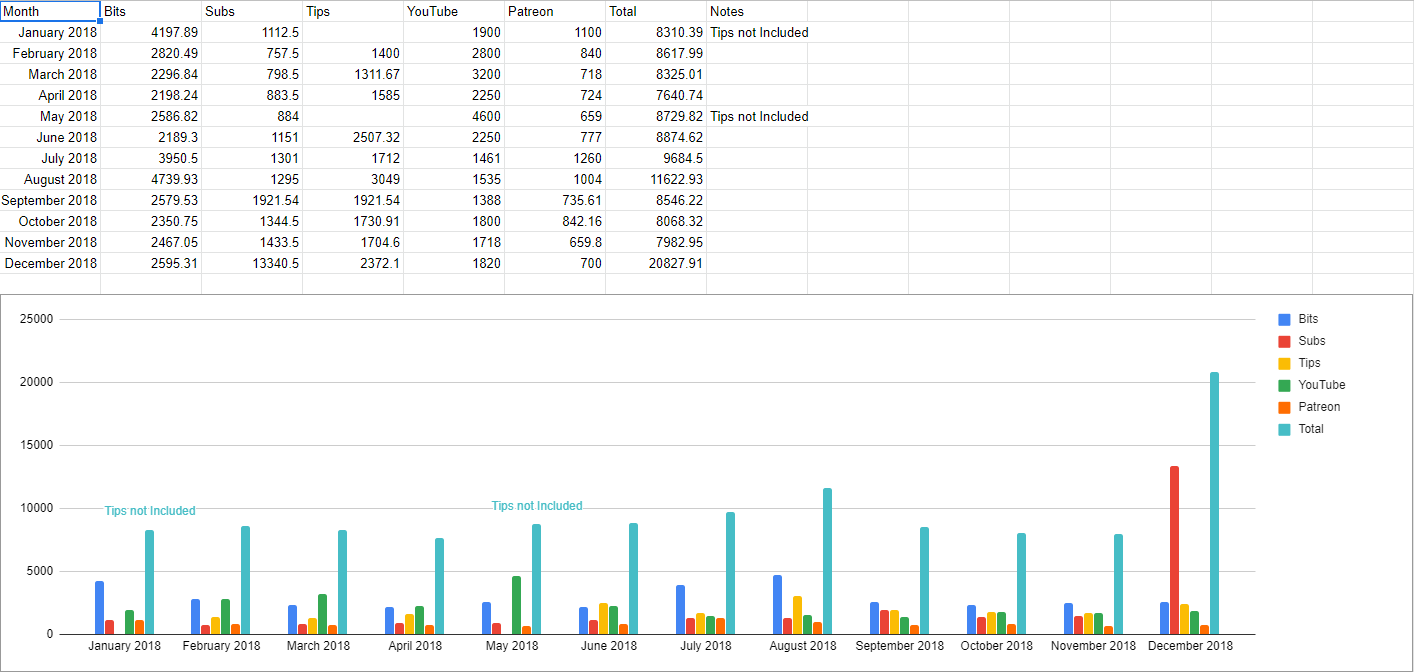This screenshot has height=672, width=1414.
Task: Click the green YouTube bar for May 2018
Action: [x=517, y=605]
